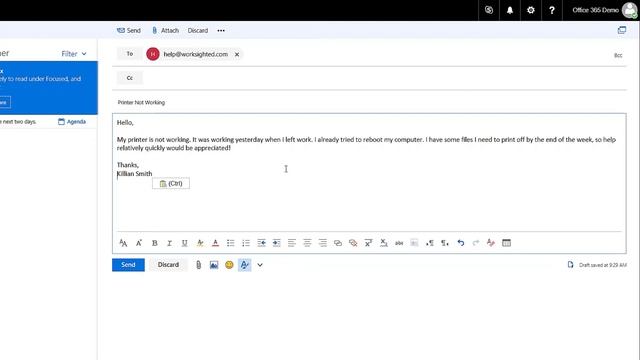The image size is (640, 360).
Task: Select the help@worksighted.com recipient chip
Action: point(196,54)
